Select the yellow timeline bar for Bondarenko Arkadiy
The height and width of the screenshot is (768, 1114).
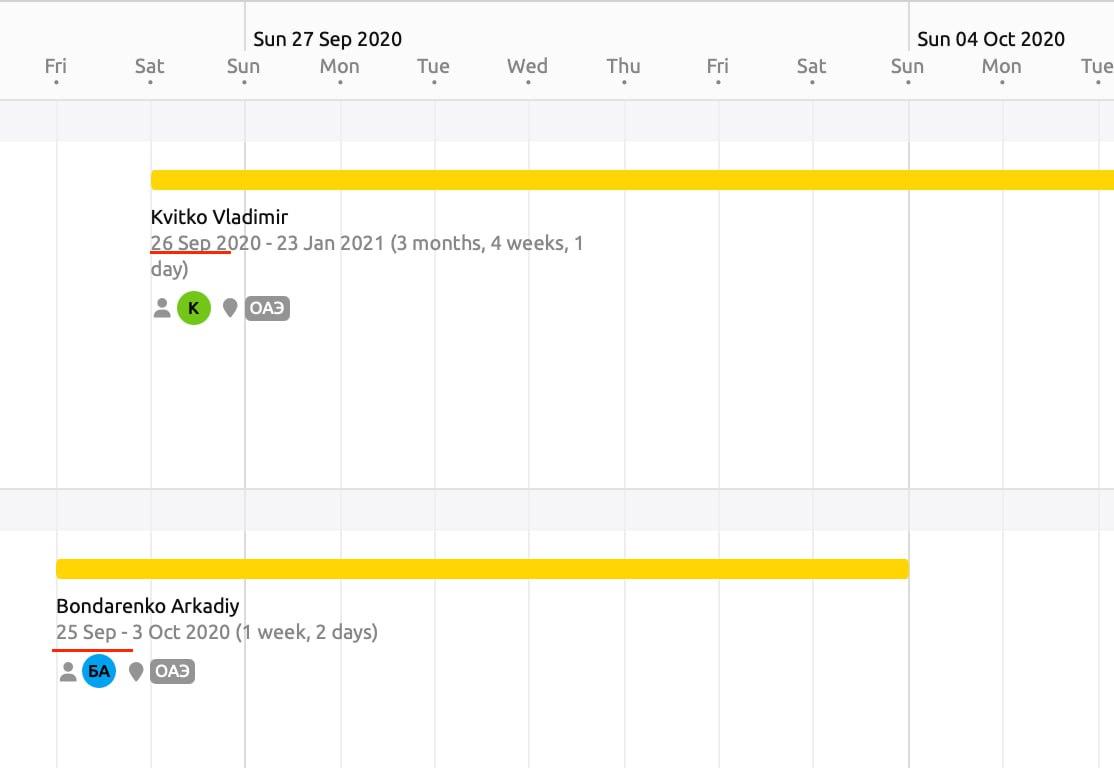coord(482,569)
